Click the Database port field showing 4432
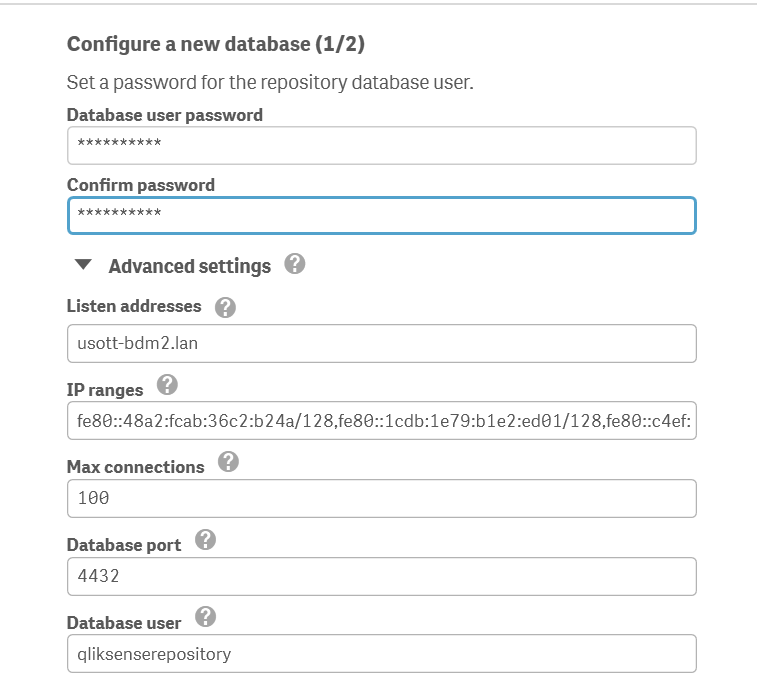 pos(381,576)
